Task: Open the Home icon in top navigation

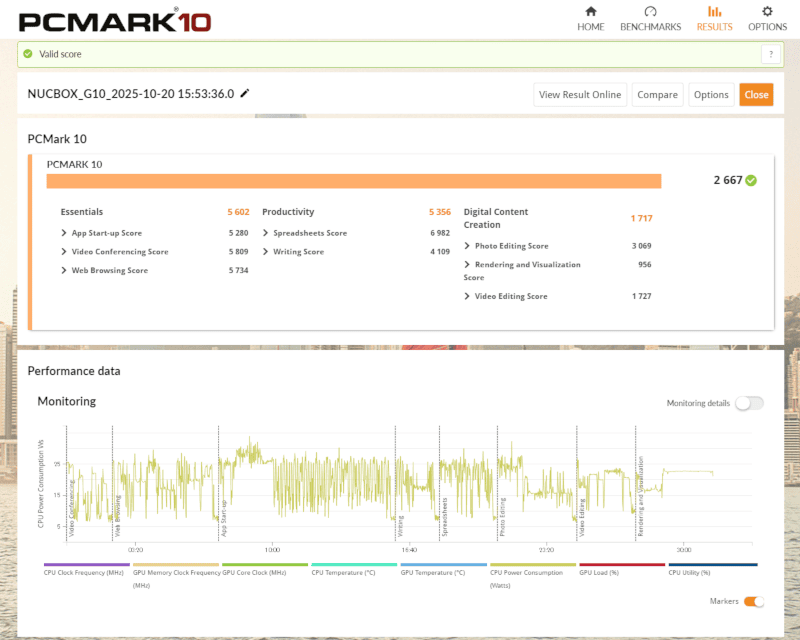Action: pyautogui.click(x=590, y=11)
